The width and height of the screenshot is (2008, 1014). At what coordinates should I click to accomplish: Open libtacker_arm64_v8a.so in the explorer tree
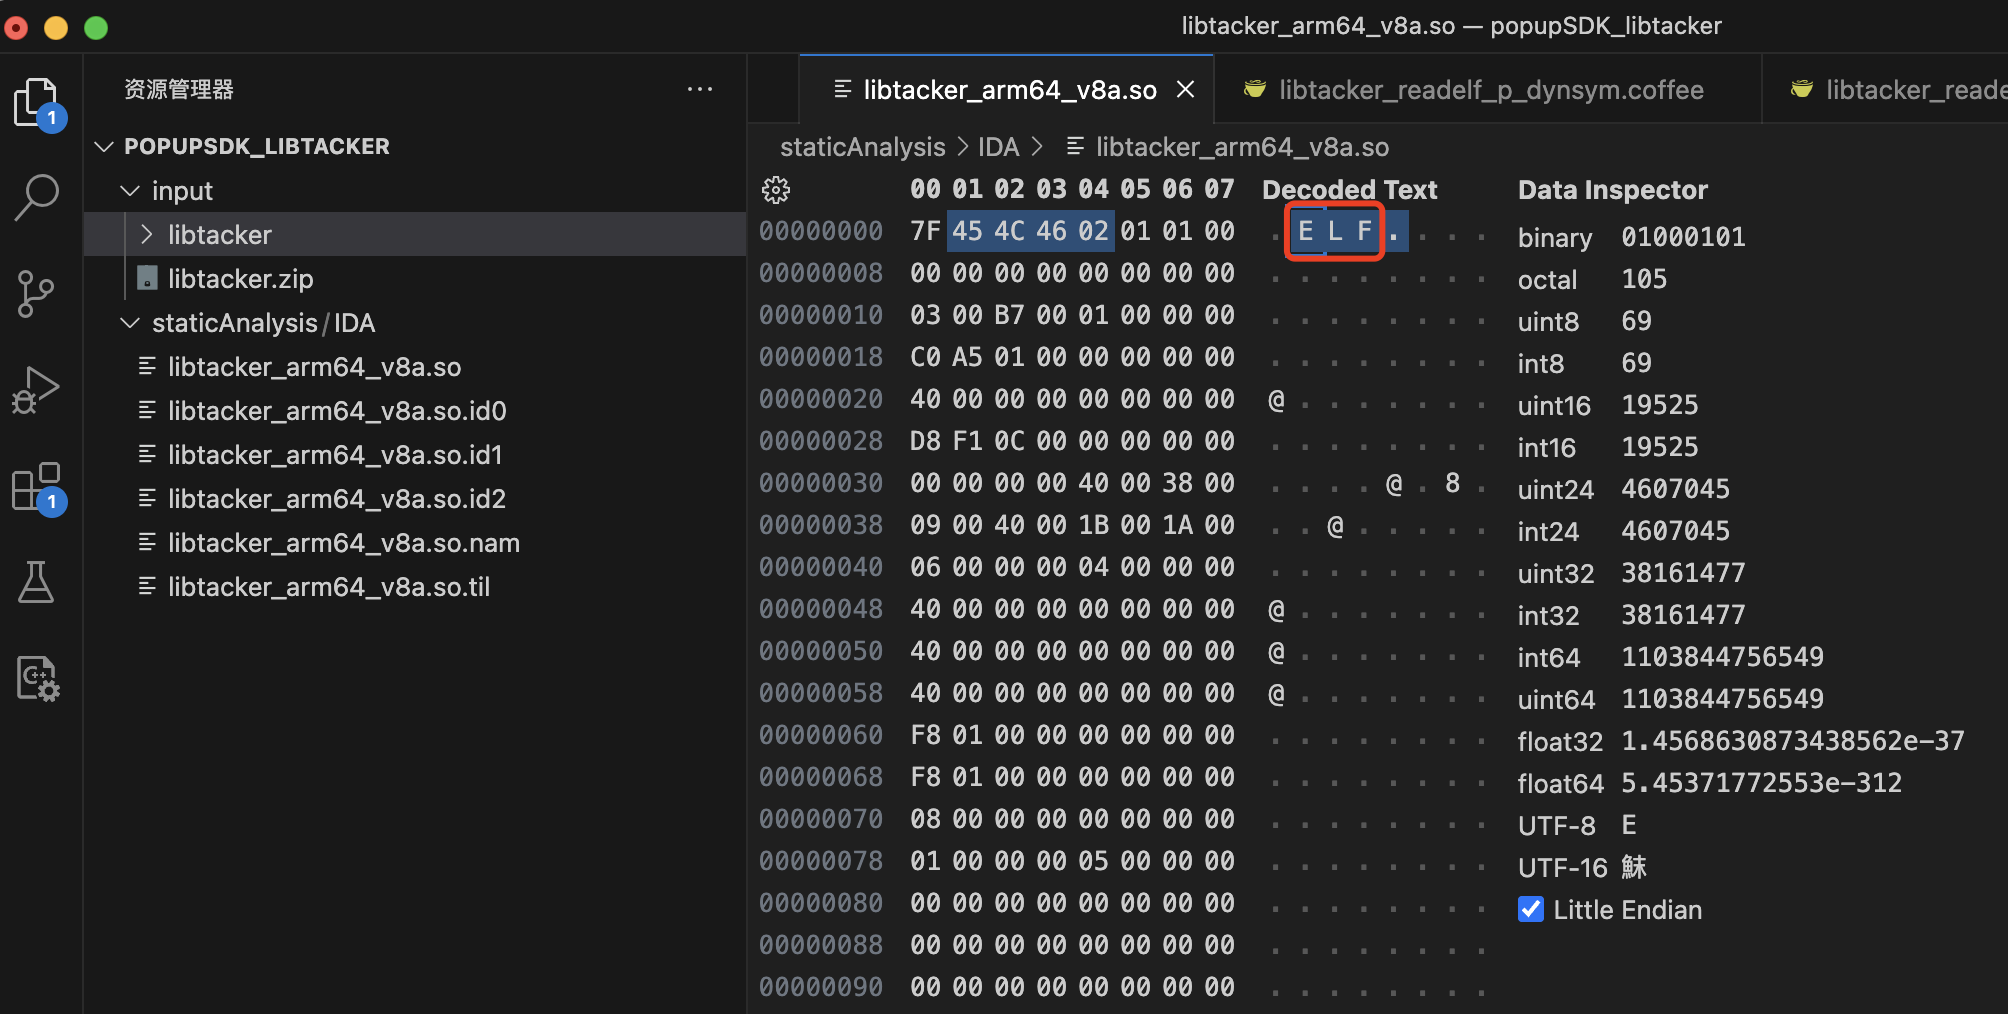(x=415, y=366)
